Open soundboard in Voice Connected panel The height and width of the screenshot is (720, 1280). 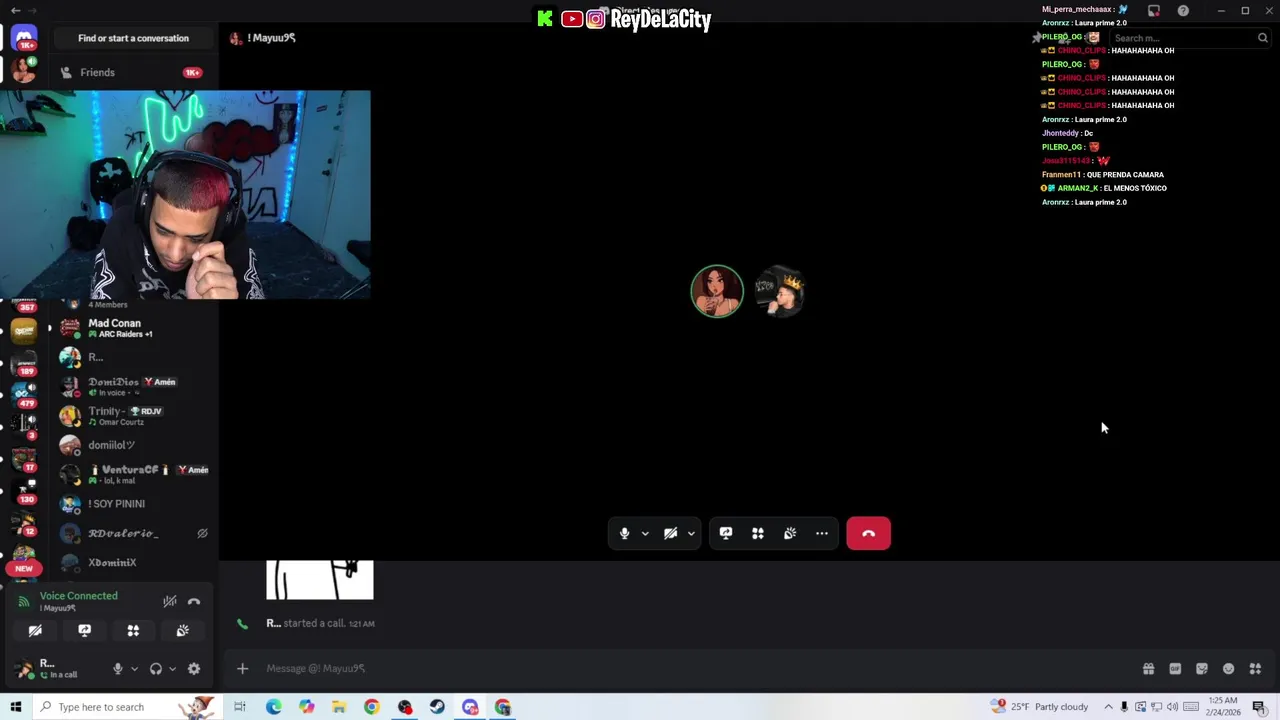(x=182, y=631)
